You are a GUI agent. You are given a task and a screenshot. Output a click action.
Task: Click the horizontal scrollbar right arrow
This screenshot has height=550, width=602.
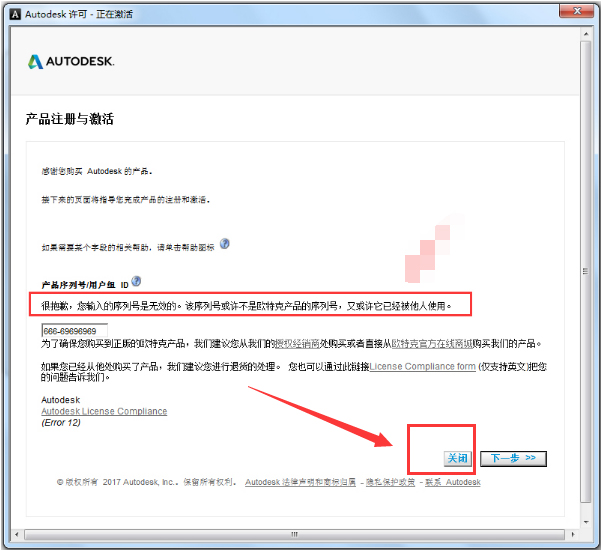pyautogui.click(x=573, y=534)
